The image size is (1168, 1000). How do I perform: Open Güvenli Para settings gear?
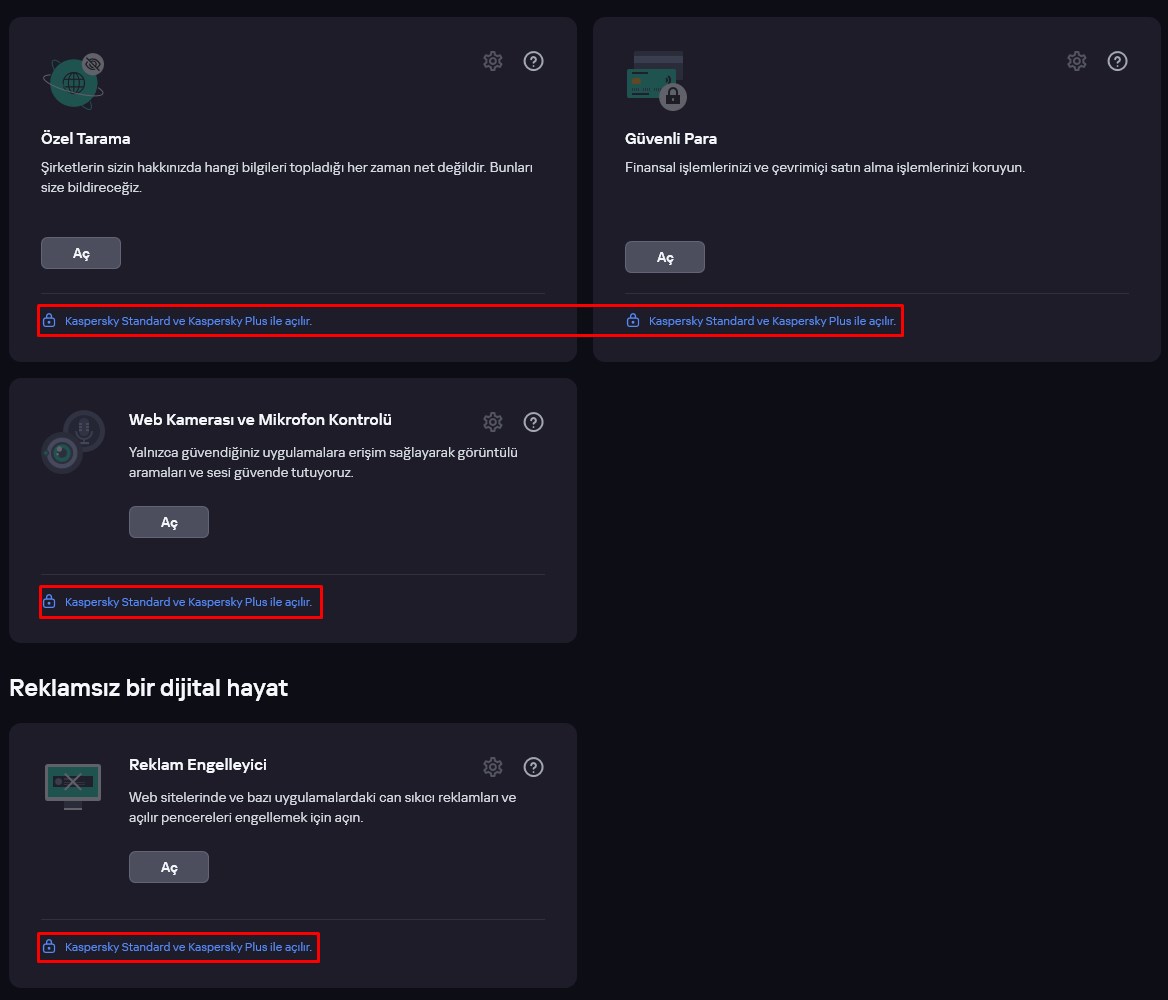pyautogui.click(x=1076, y=61)
